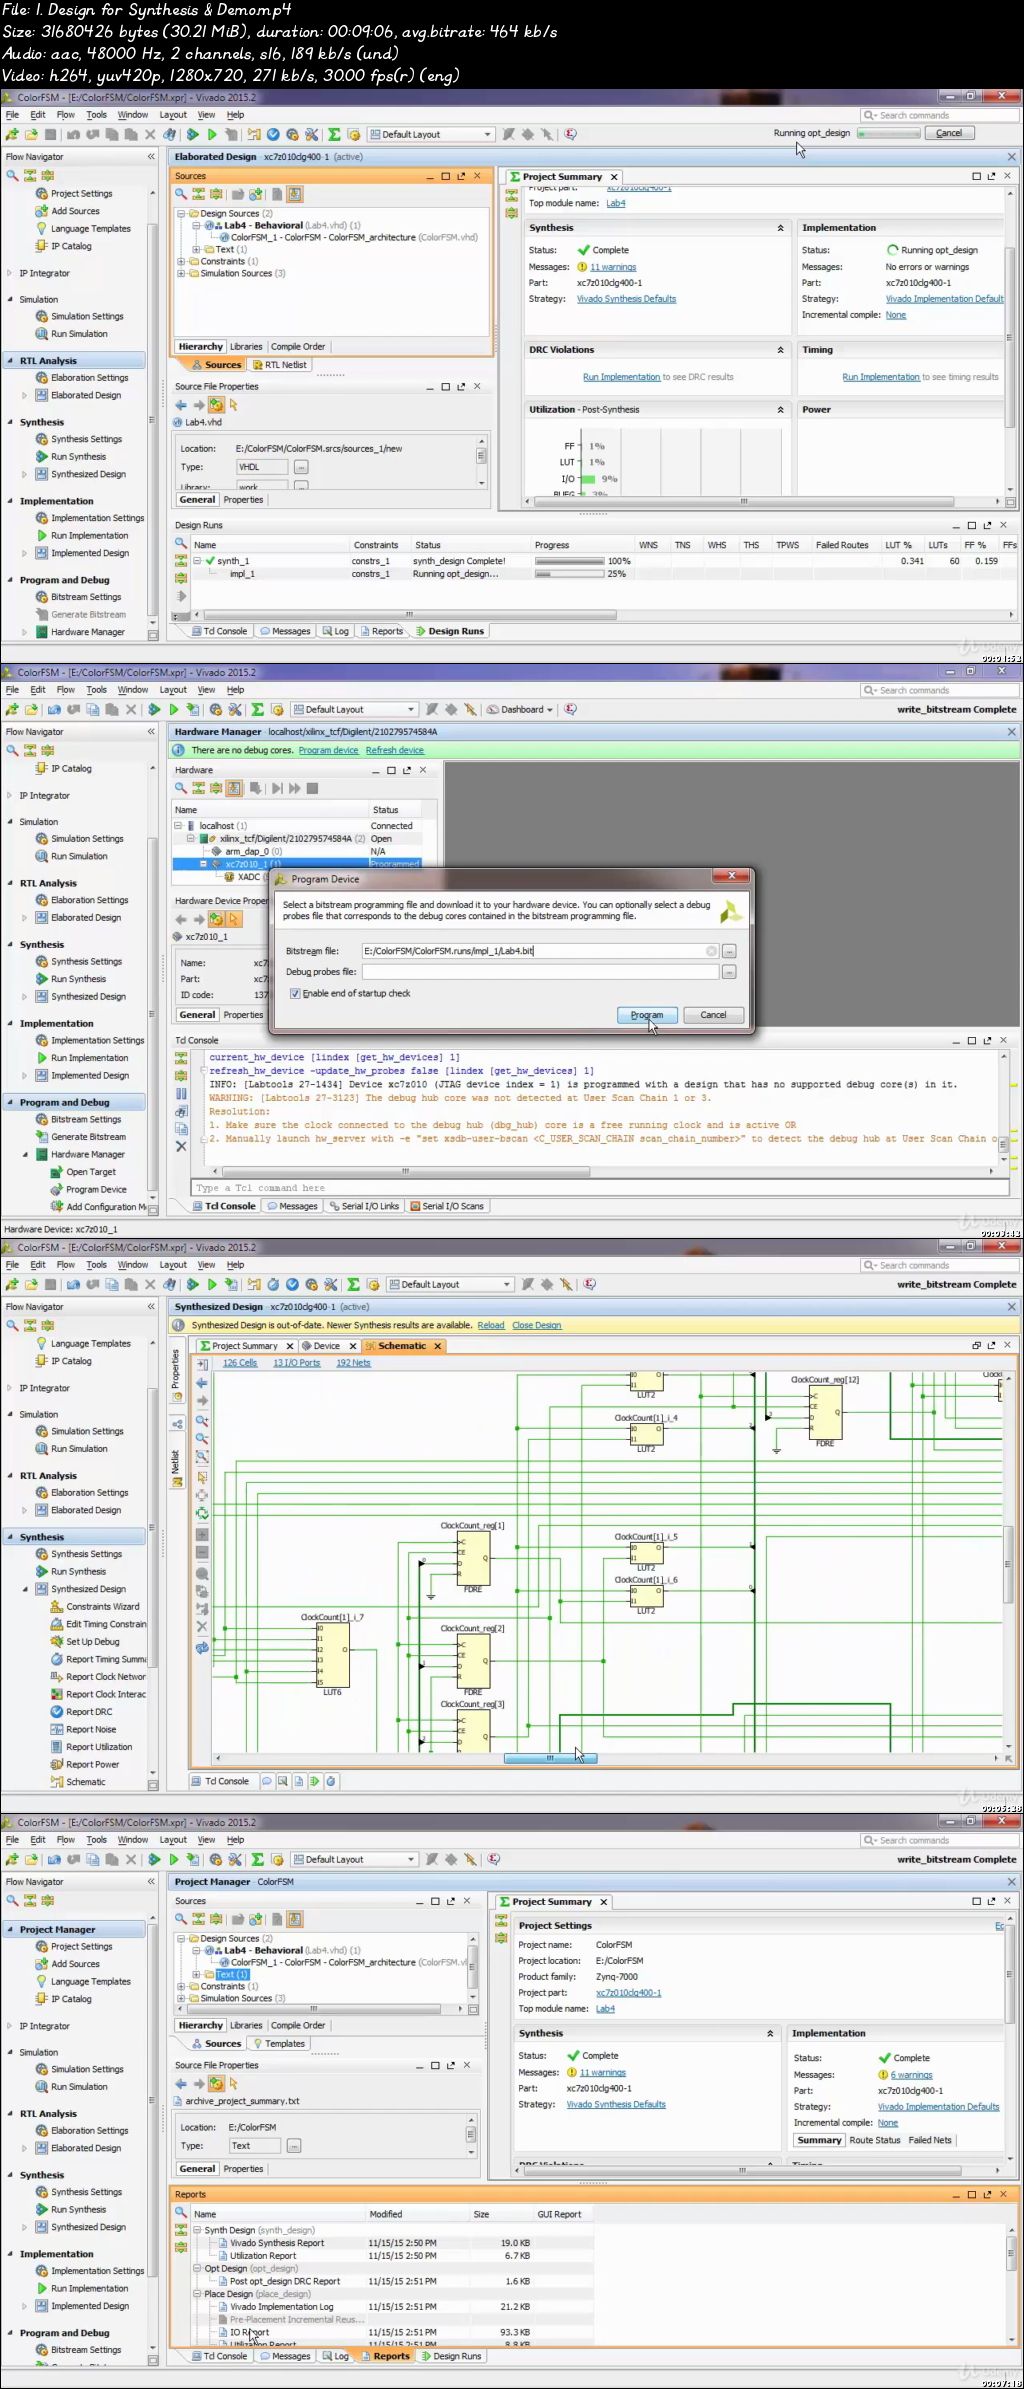Collapse Synth Design group in Reports panel
The height and width of the screenshot is (2389, 1024).
coord(198,2230)
